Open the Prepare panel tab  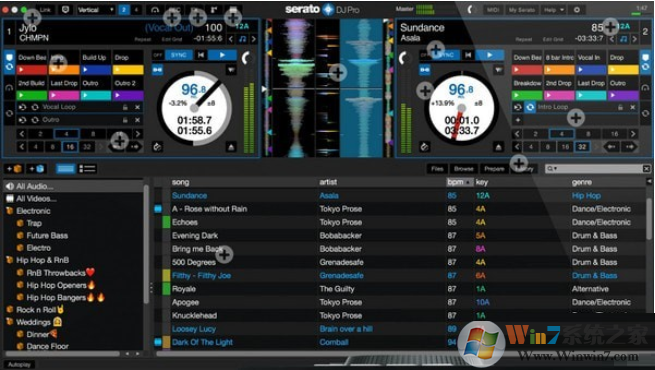(x=494, y=169)
